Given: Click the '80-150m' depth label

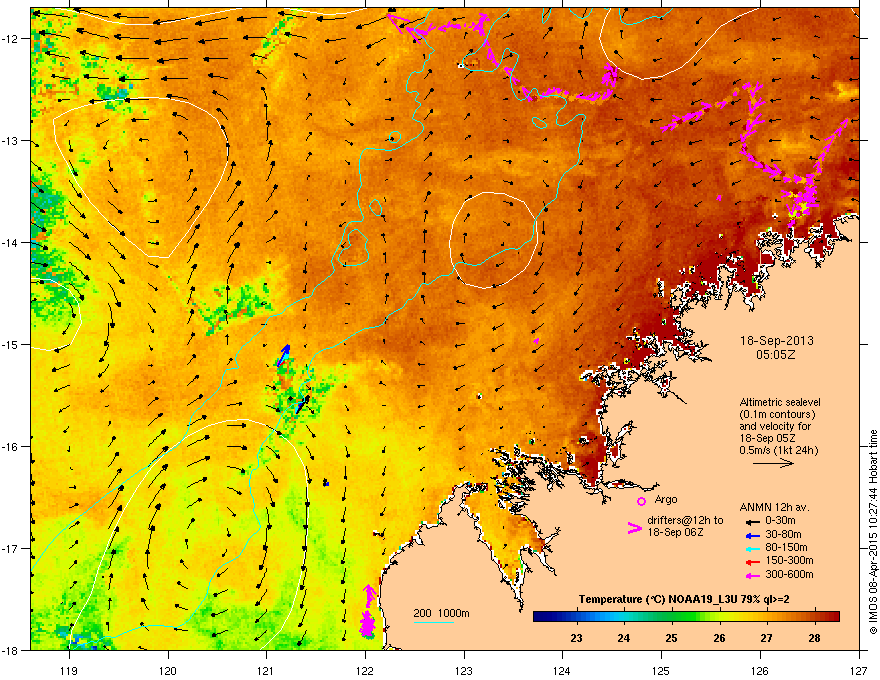Looking at the screenshot, I should point(786,548).
